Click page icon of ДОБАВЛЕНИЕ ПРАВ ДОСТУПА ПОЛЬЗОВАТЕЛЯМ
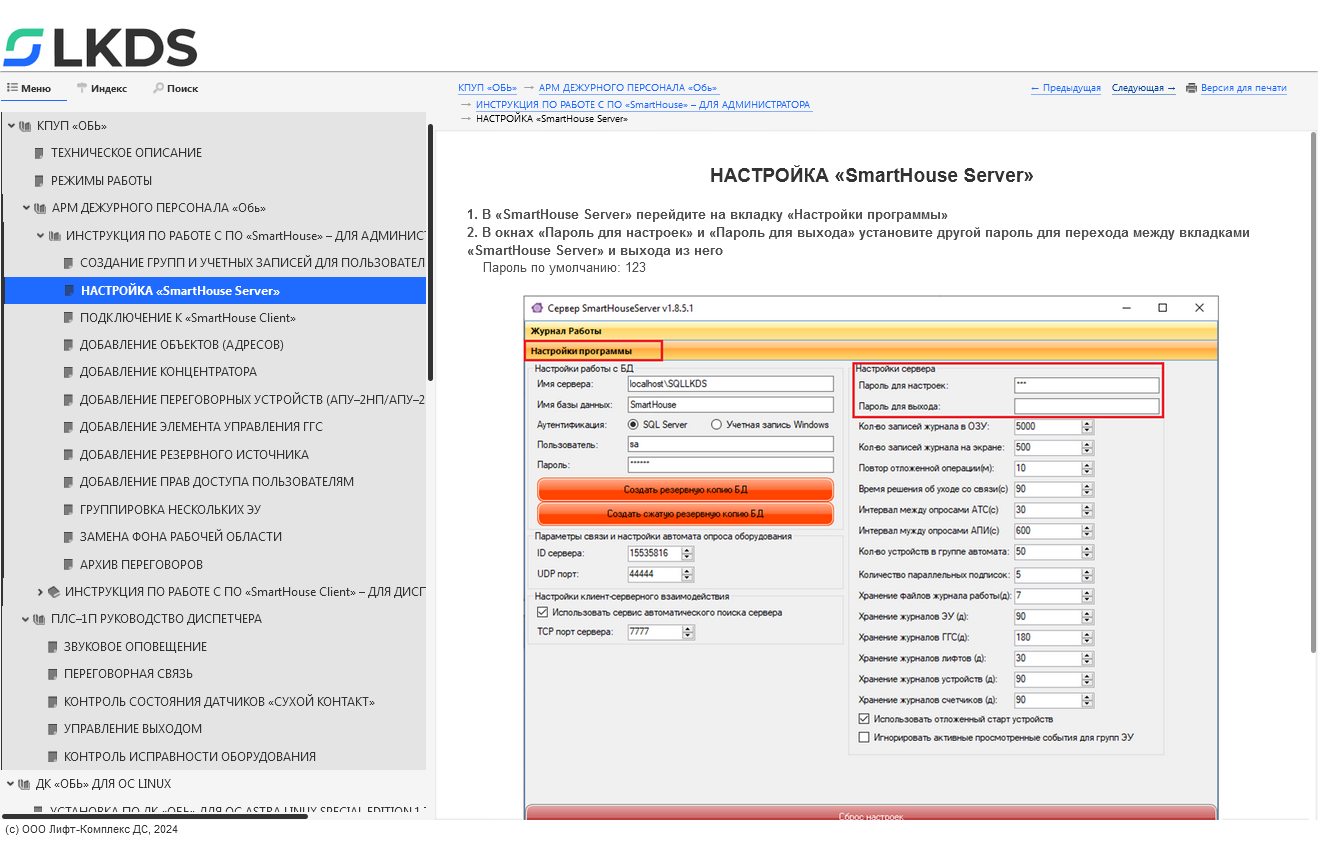Screen dimensions: 1318x843 point(69,482)
